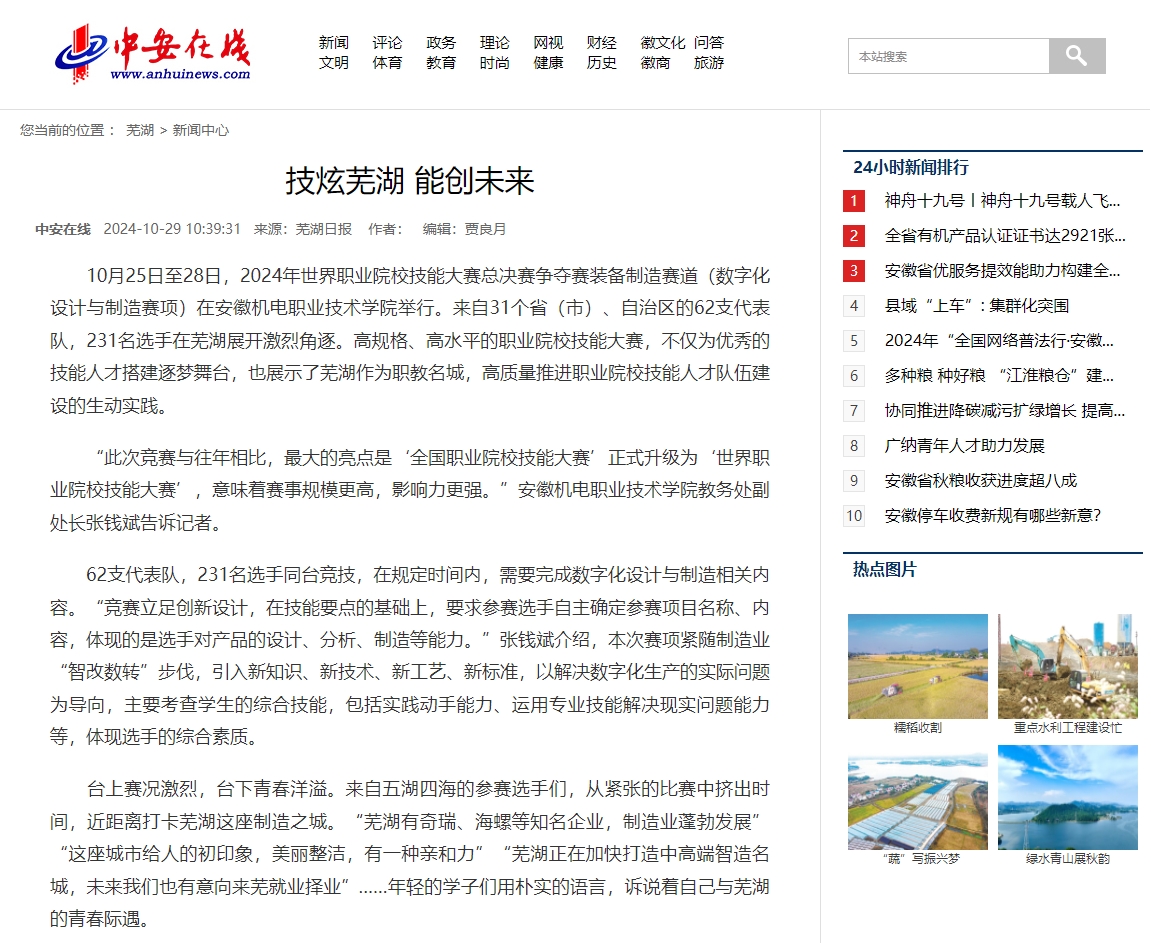Click the magnifier search button
This screenshot has width=1151, height=943.
(1077, 56)
